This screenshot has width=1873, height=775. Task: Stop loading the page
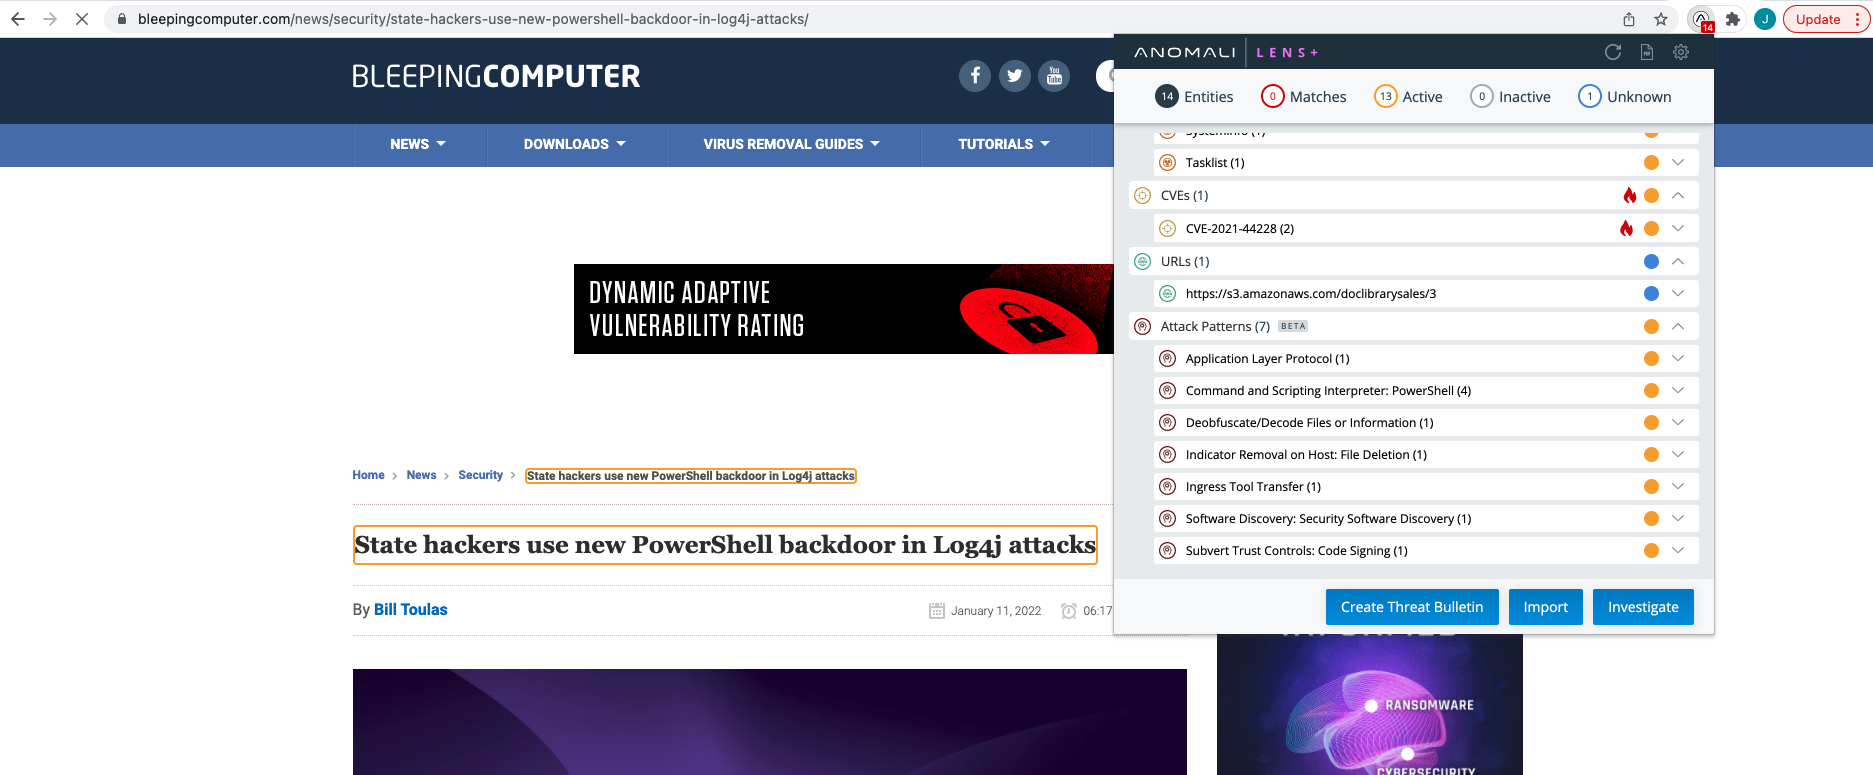[x=82, y=19]
